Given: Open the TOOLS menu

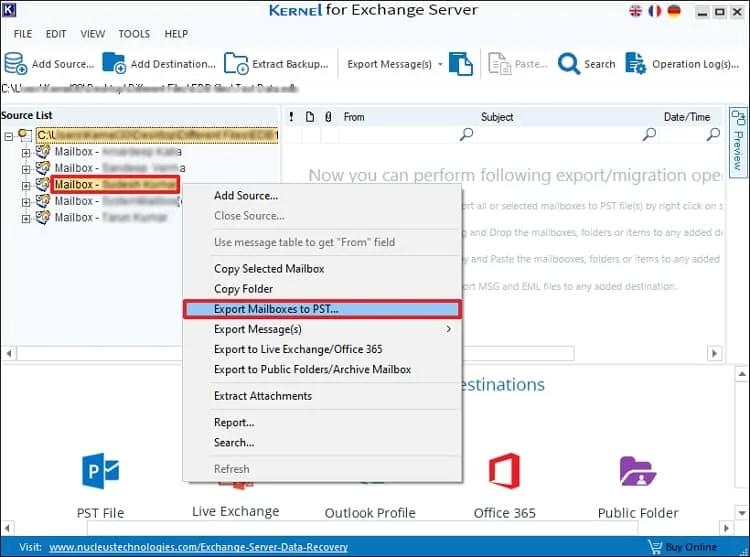Looking at the screenshot, I should click(134, 34).
